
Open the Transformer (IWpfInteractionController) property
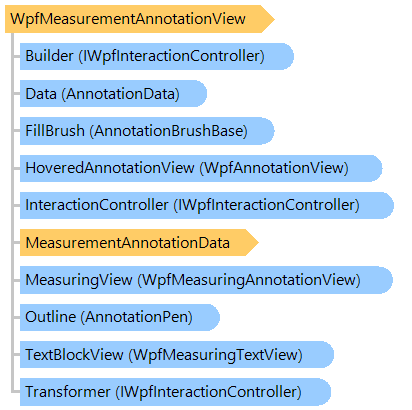tap(175, 392)
